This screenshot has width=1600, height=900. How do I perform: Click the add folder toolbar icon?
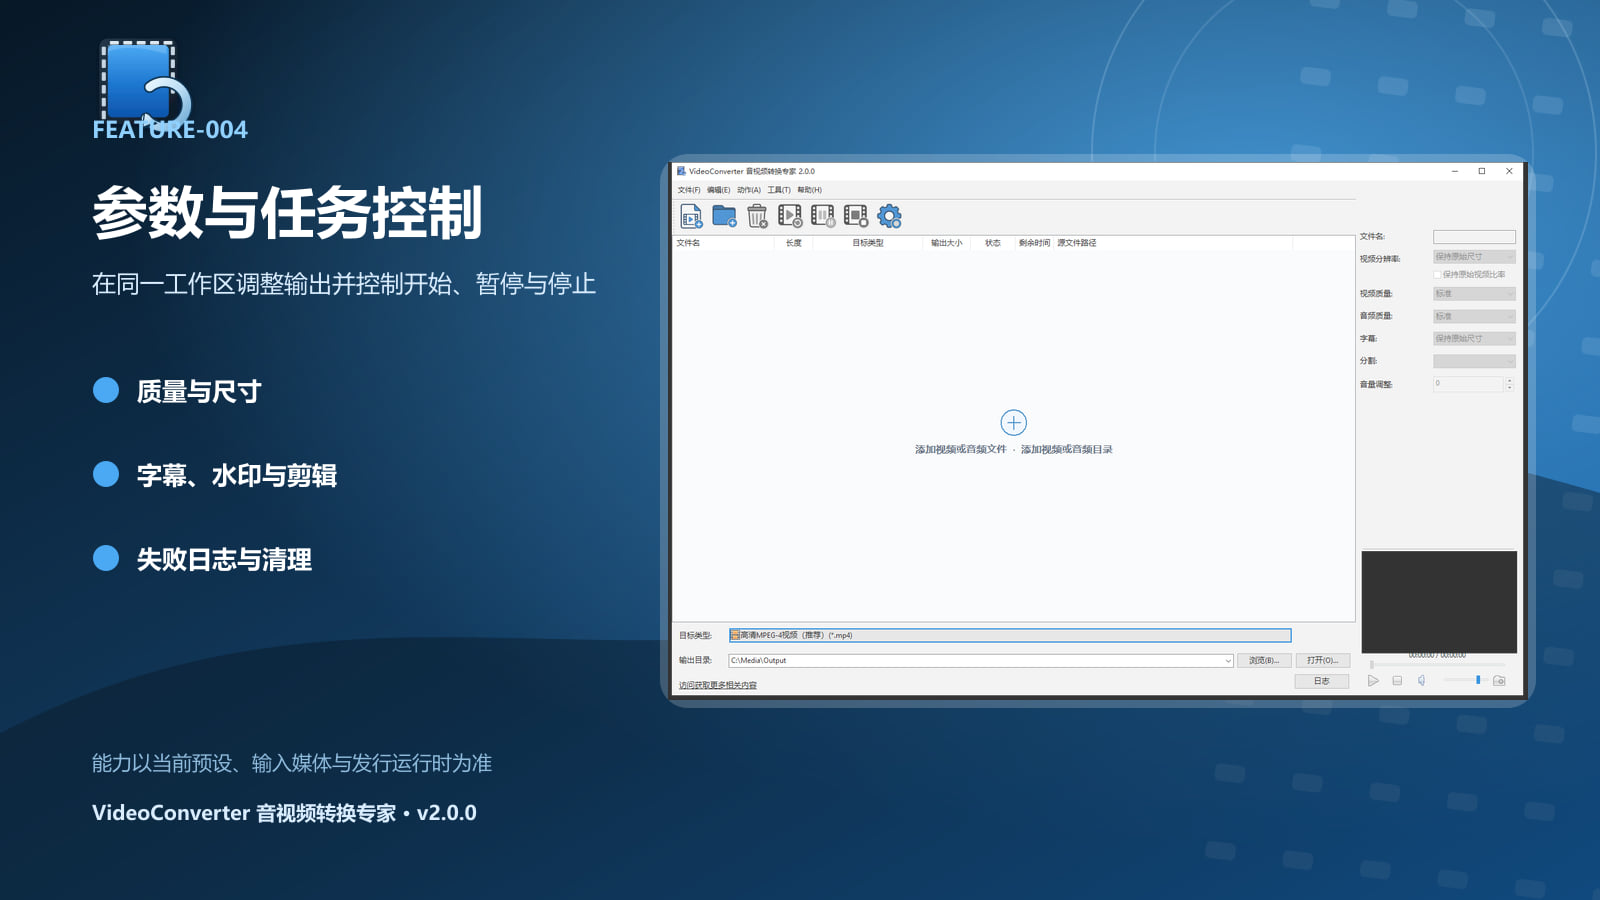[724, 216]
